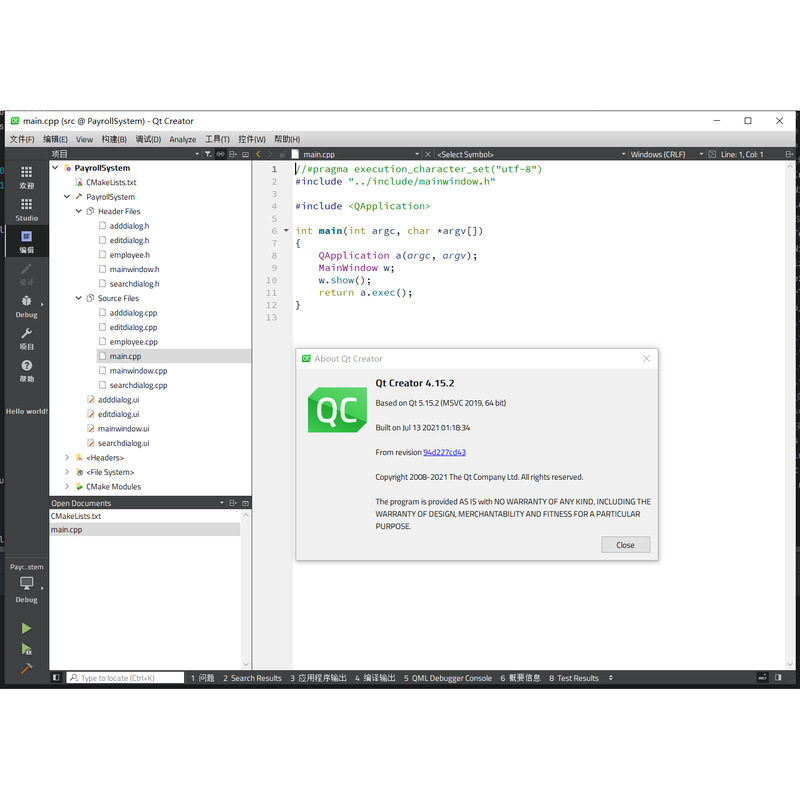Click the synchronize-with-editor link icon
The image size is (800, 800).
click(220, 154)
